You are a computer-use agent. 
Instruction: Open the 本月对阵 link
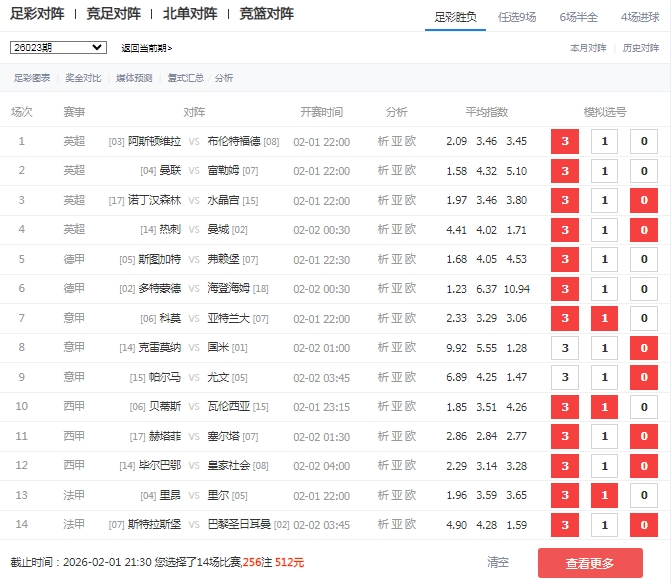click(x=588, y=48)
